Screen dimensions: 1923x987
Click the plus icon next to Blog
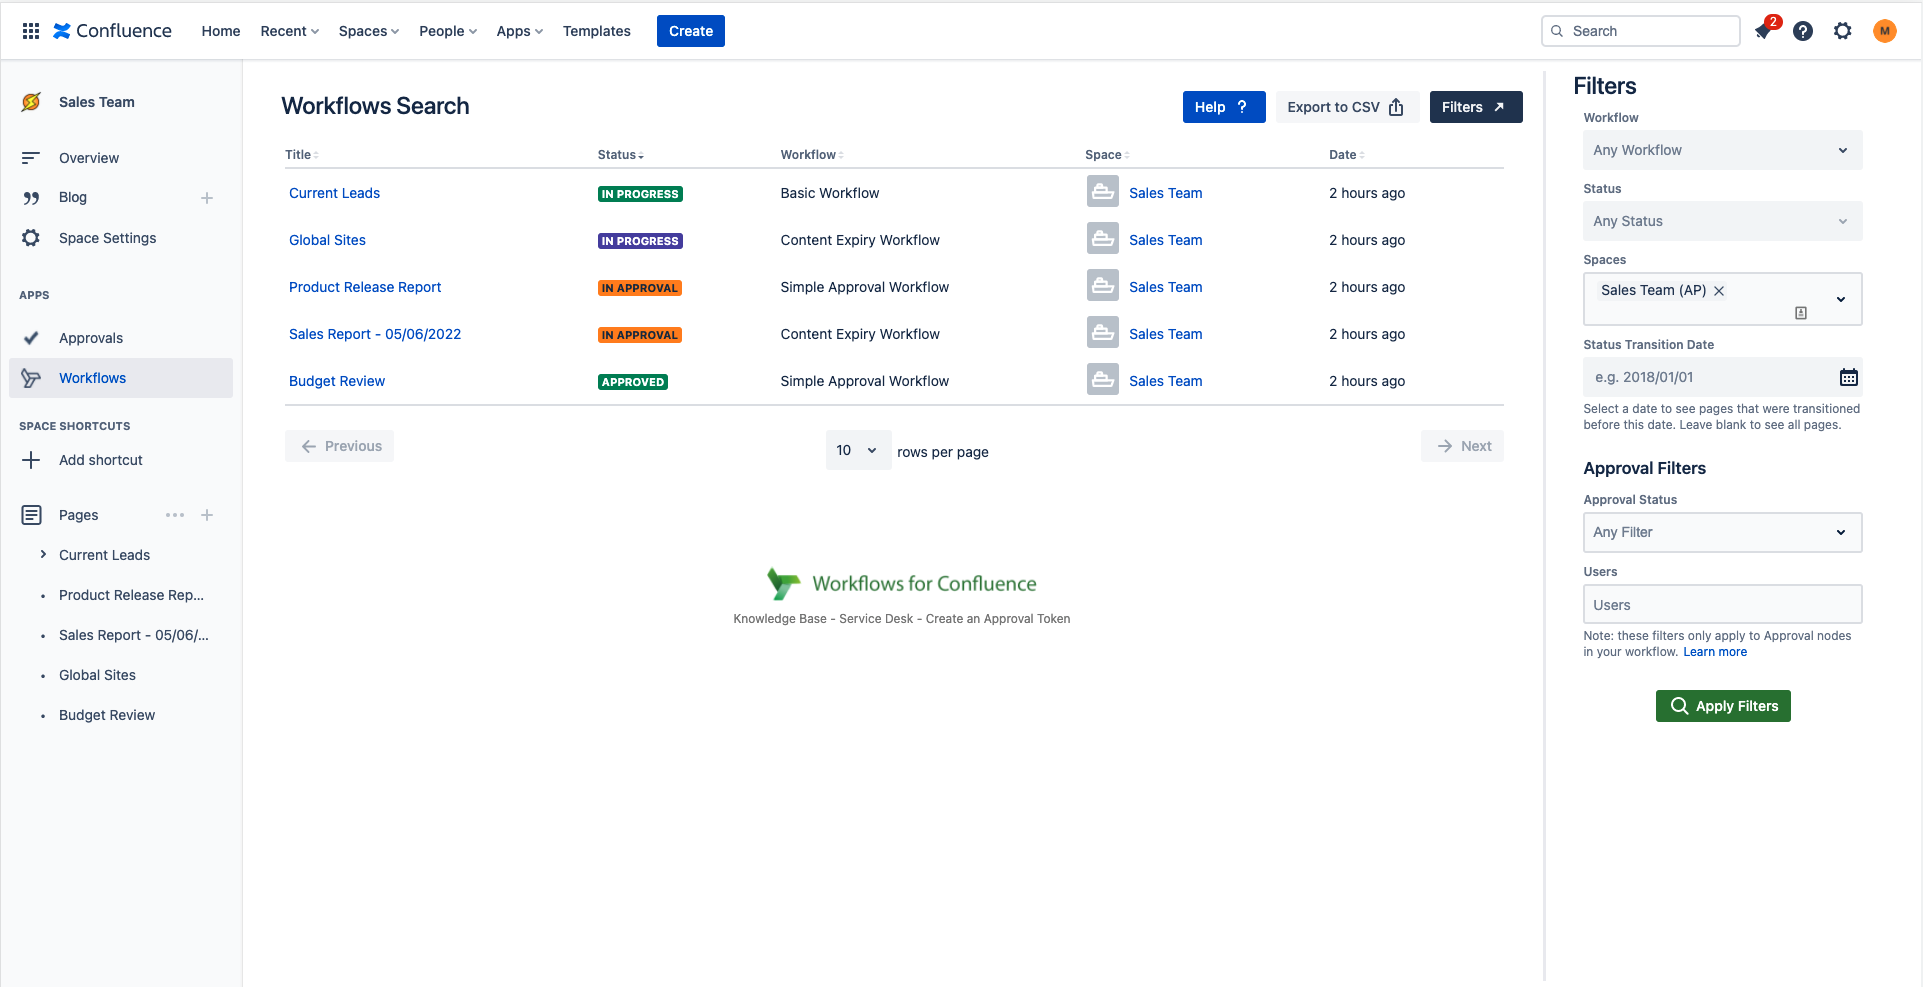[207, 197]
